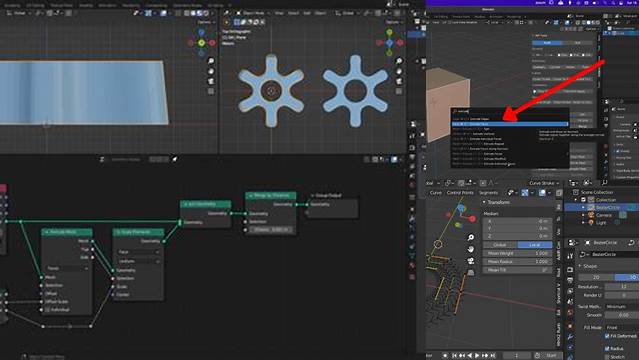Click the zoom magnifier icon in curve viewport
Viewport: 639px width, 360px height.
(x=471, y=237)
